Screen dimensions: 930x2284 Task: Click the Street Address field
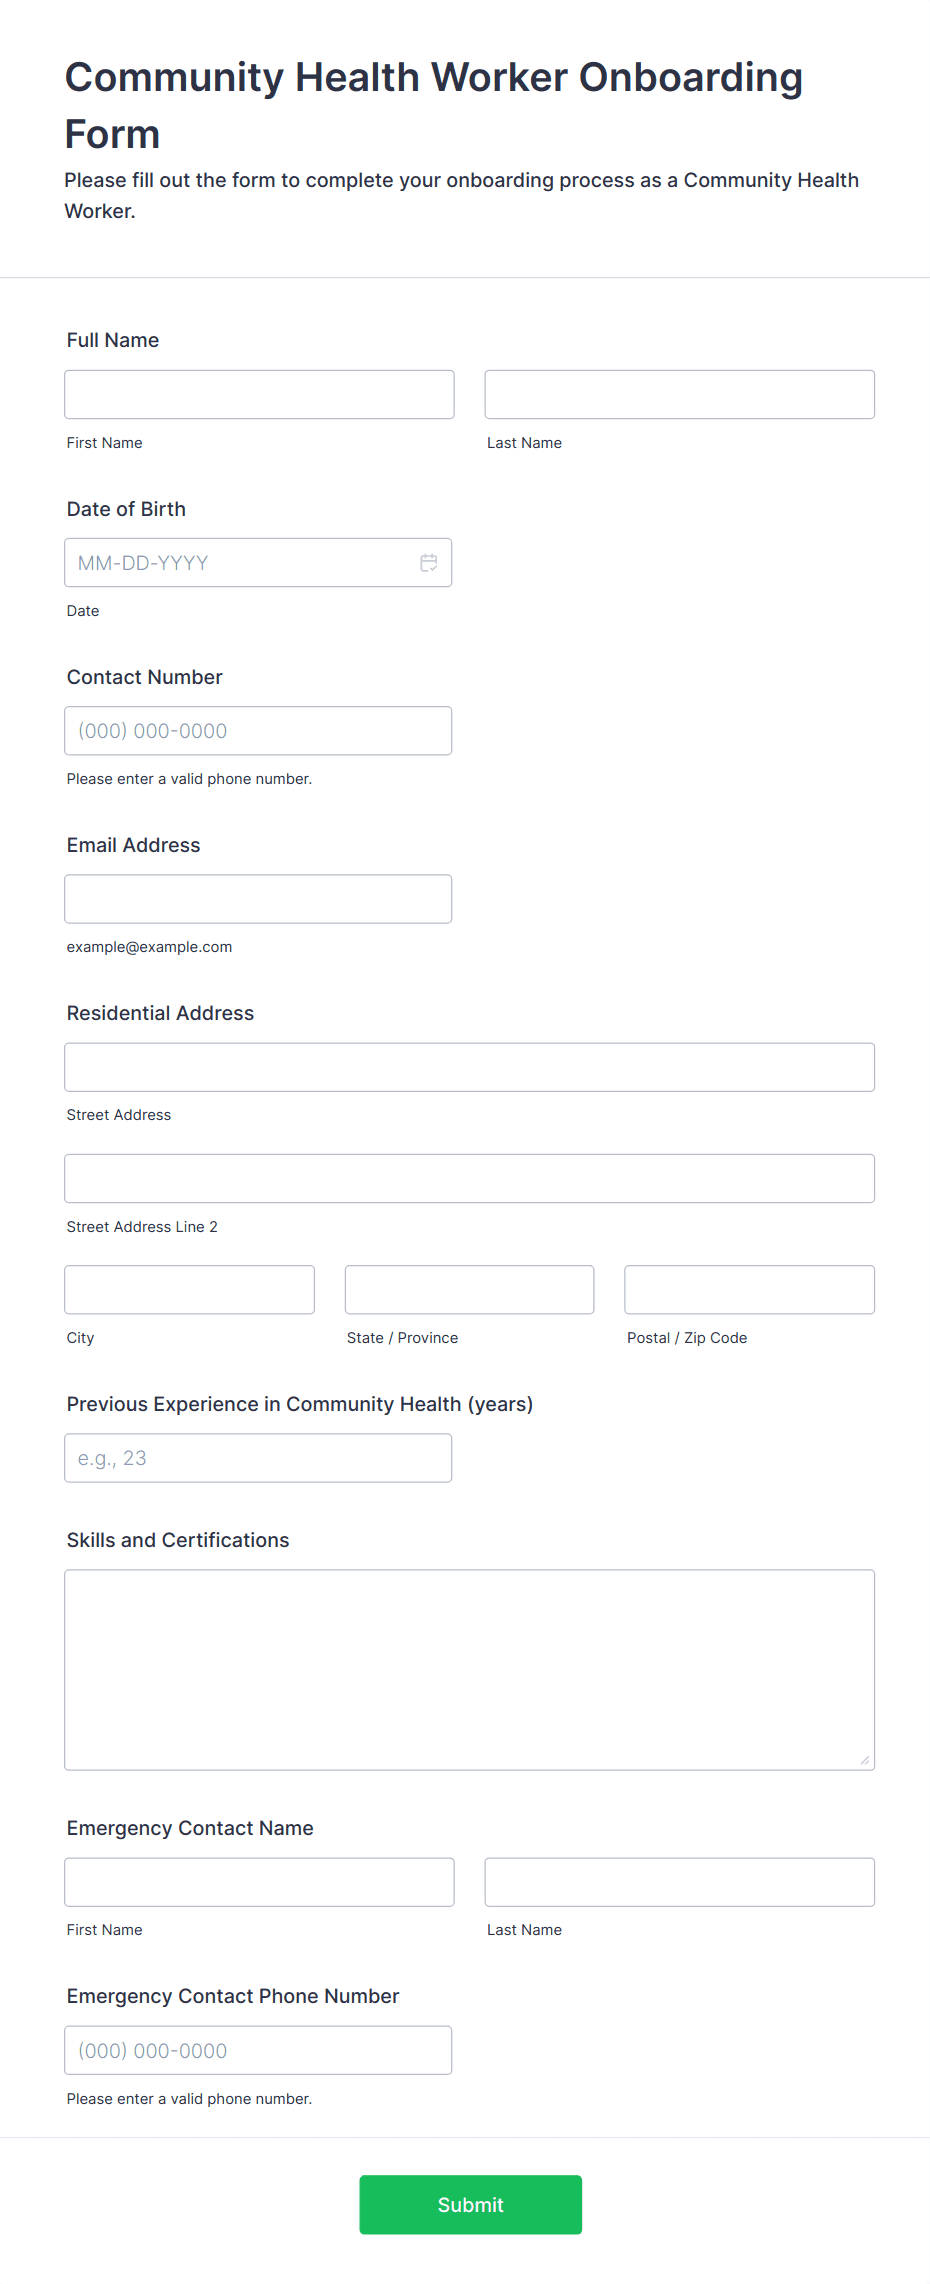click(470, 1067)
